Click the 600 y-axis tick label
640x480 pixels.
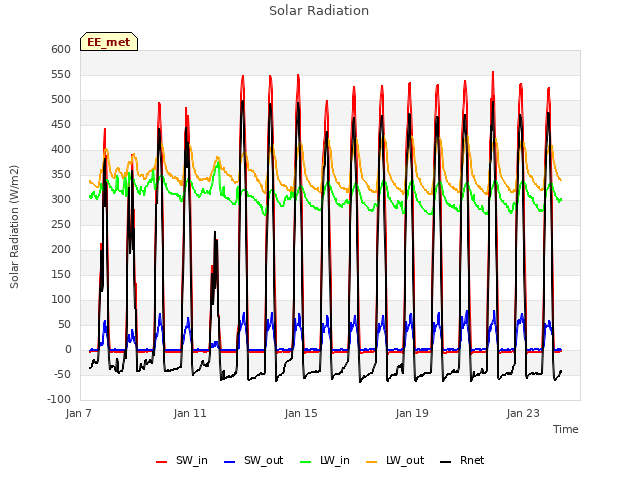(x=61, y=49)
